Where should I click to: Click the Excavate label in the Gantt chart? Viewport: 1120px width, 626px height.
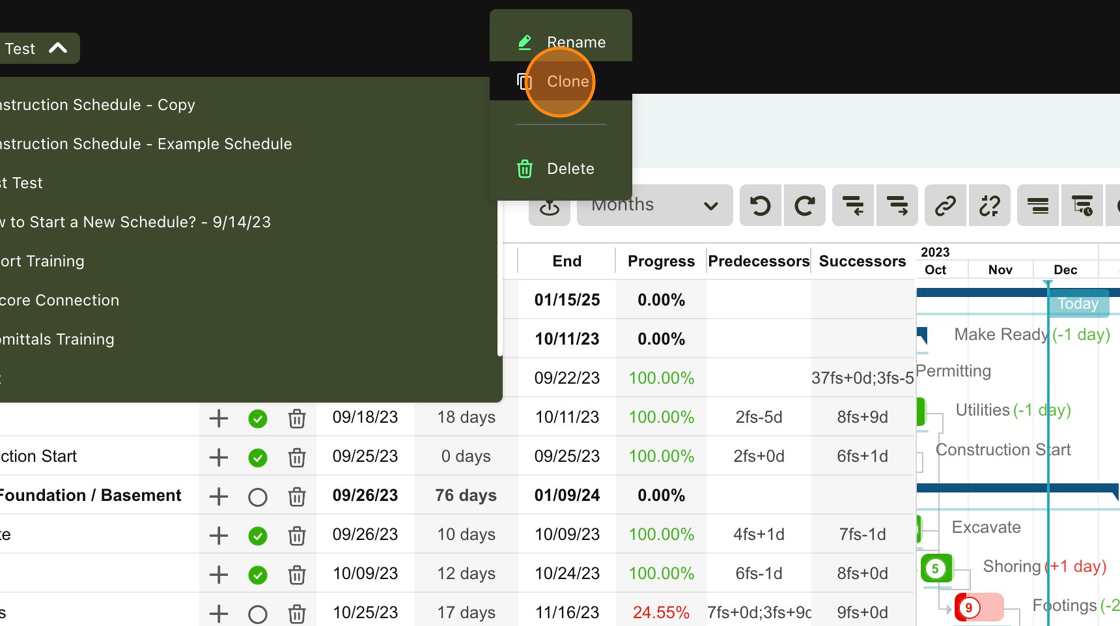click(x=986, y=527)
